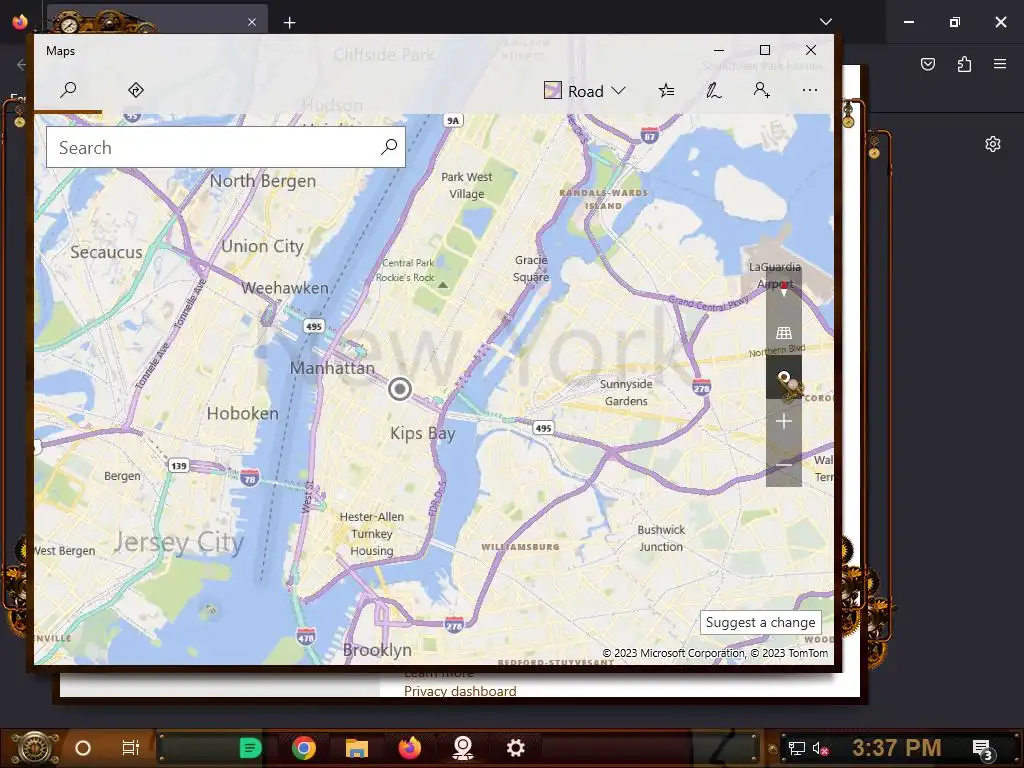Click Central Park Rockie's Rock label
Viewport: 1024px width, 768px height.
(x=406, y=270)
